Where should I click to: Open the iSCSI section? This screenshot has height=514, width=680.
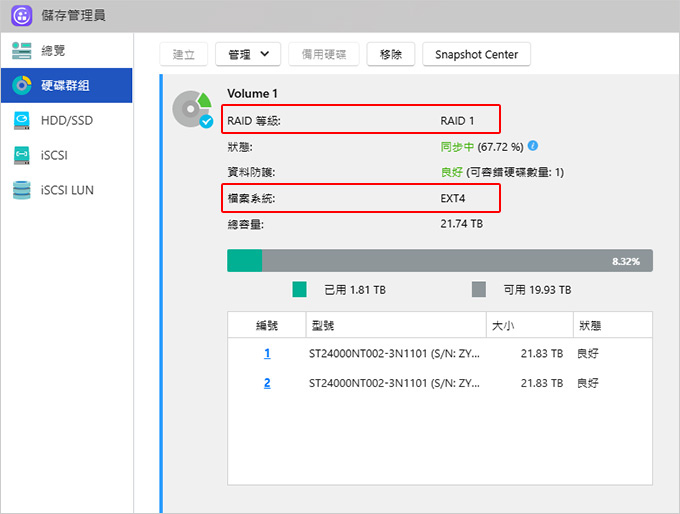click(x=67, y=155)
